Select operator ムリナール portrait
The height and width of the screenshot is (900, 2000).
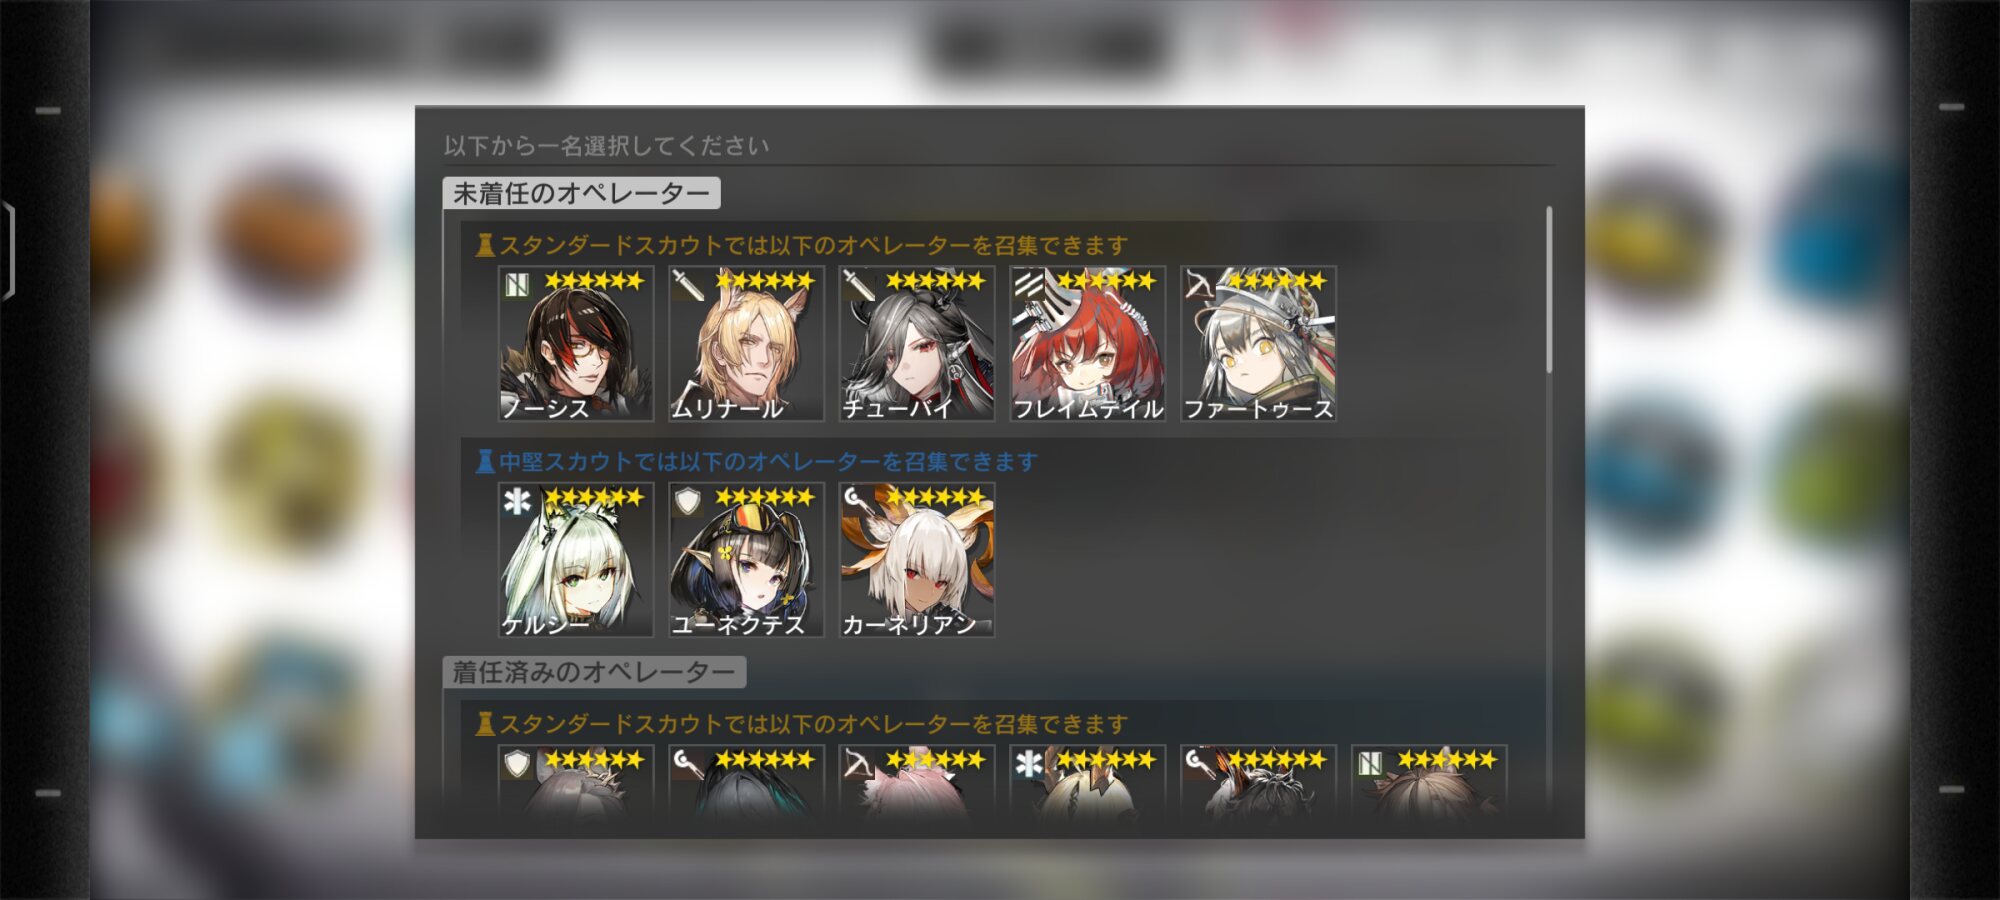[746, 343]
